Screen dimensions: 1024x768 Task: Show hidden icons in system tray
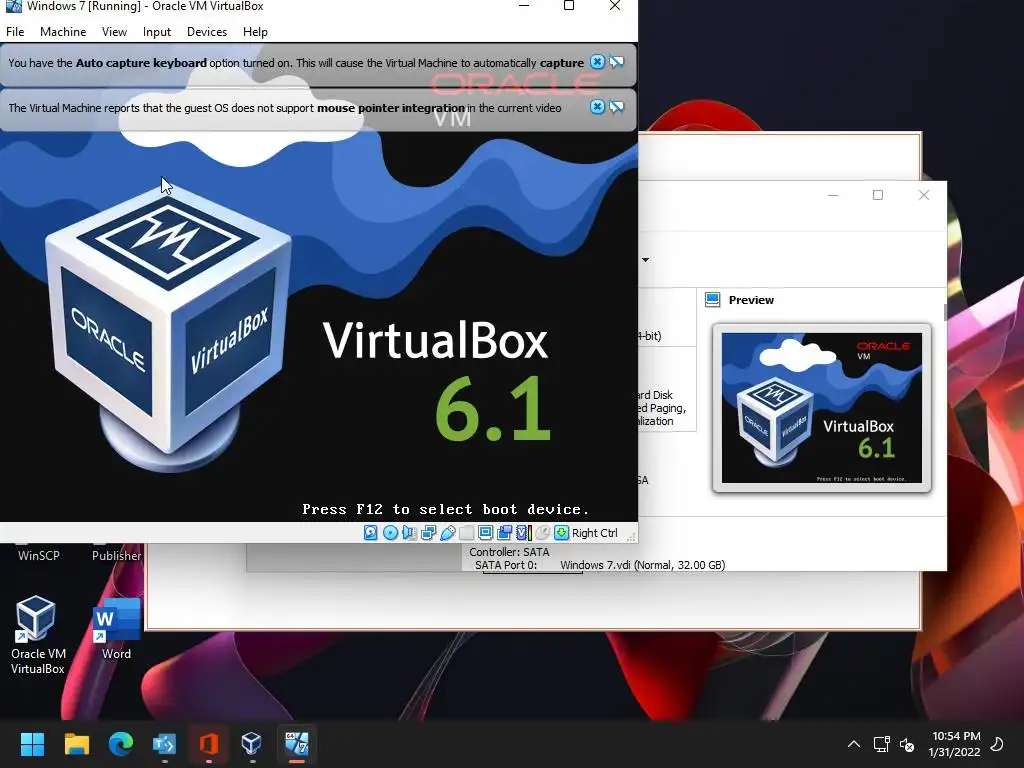(854, 744)
